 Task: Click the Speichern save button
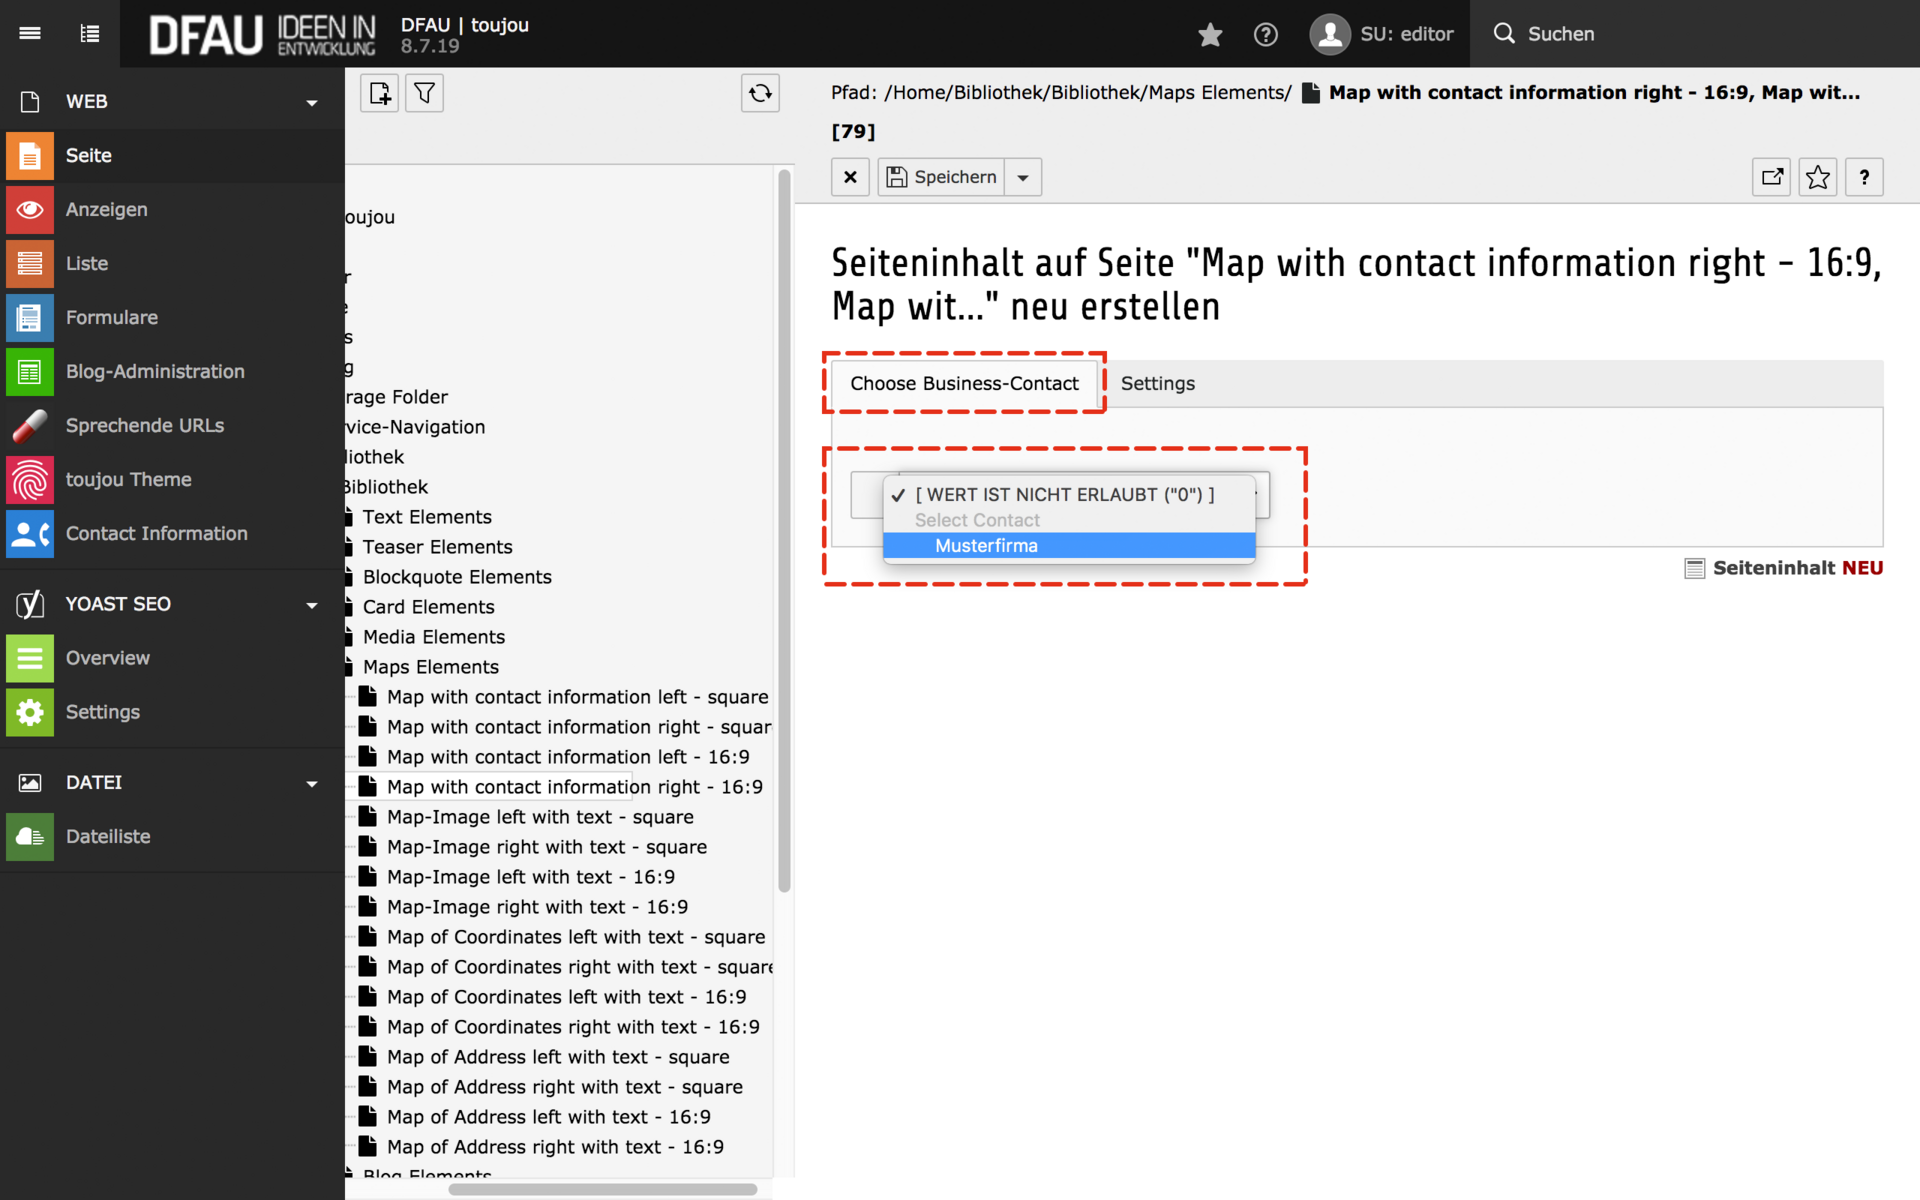942,178
